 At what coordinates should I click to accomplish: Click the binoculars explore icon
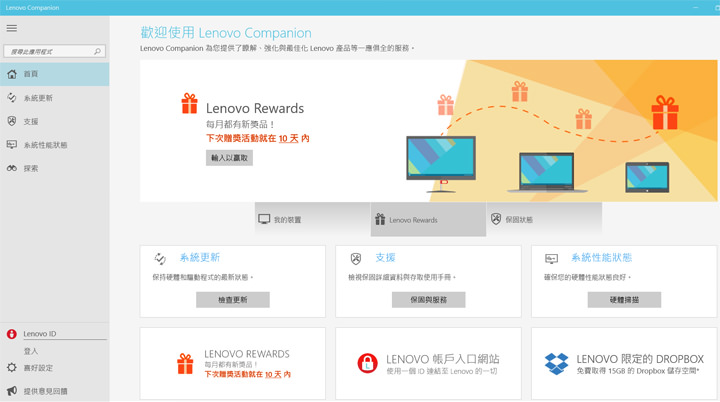pyautogui.click(x=12, y=168)
